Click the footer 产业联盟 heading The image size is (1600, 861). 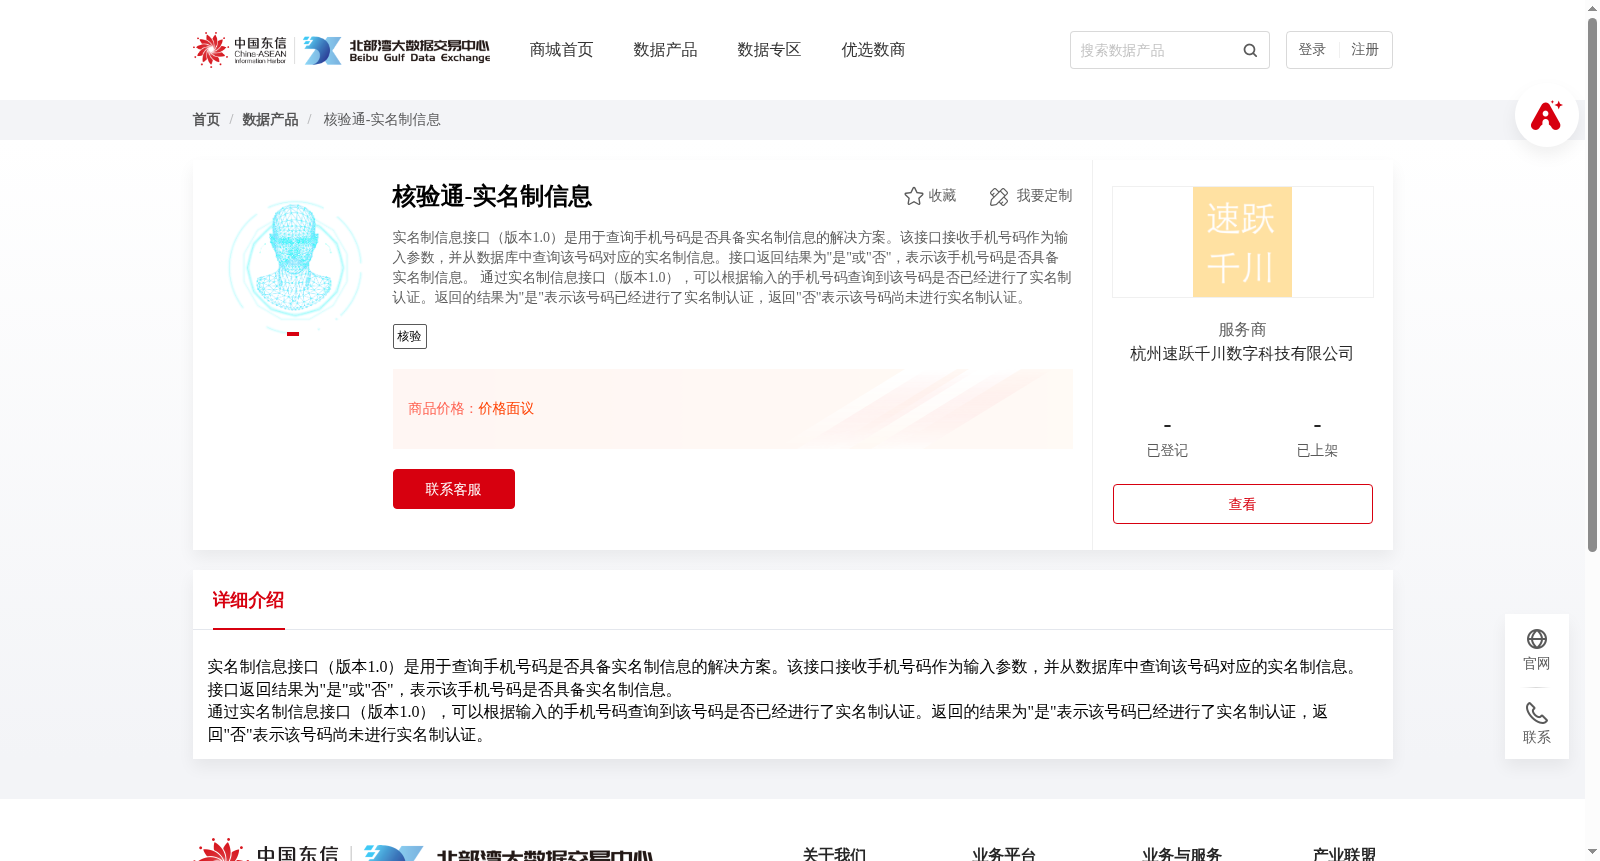(1344, 853)
